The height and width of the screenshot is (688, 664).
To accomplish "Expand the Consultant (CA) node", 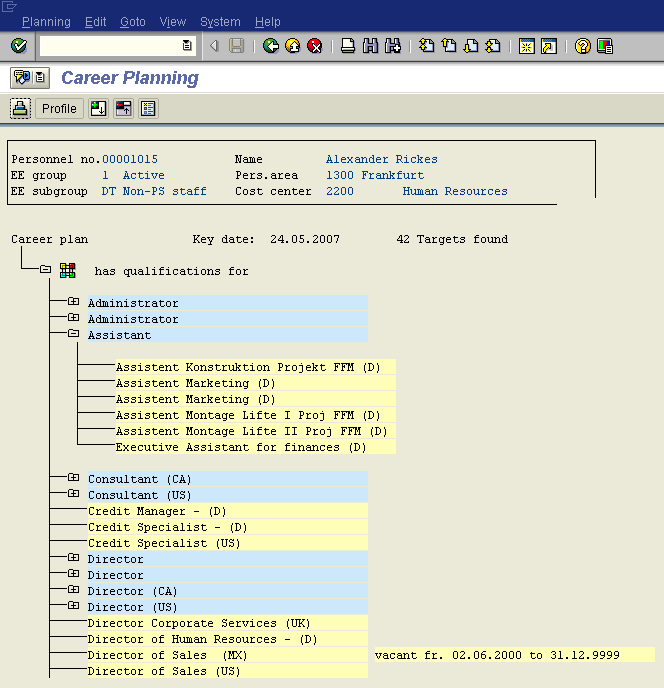I will coord(73,477).
